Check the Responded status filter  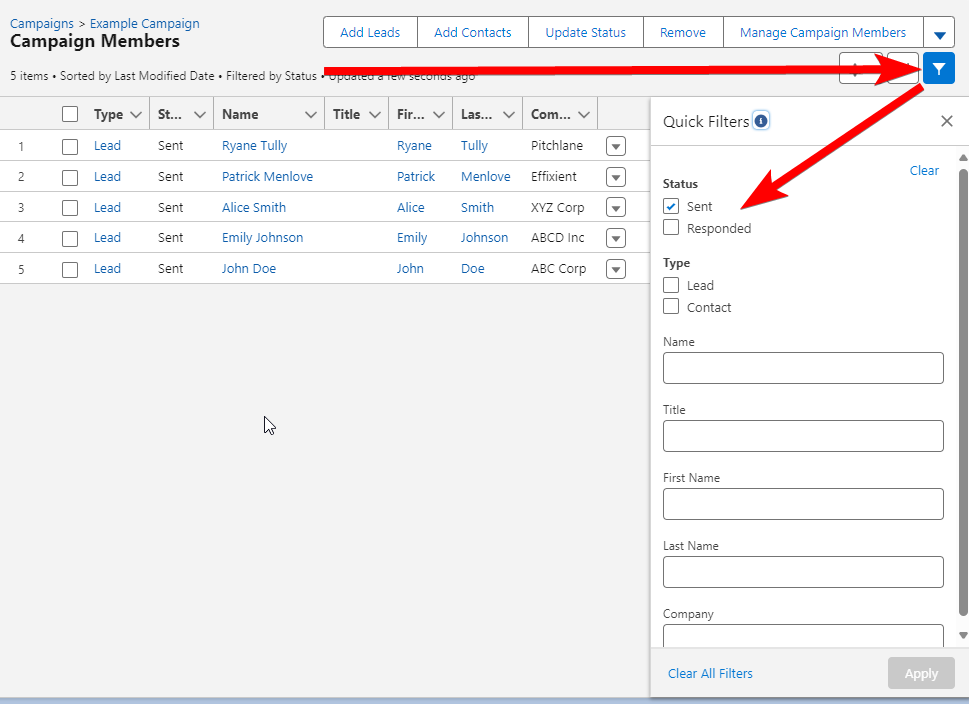671,227
